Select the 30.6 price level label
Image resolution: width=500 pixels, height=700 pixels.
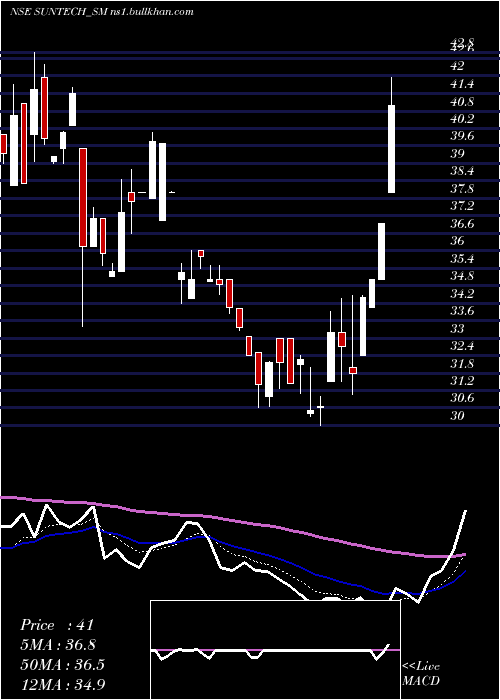[462, 398]
